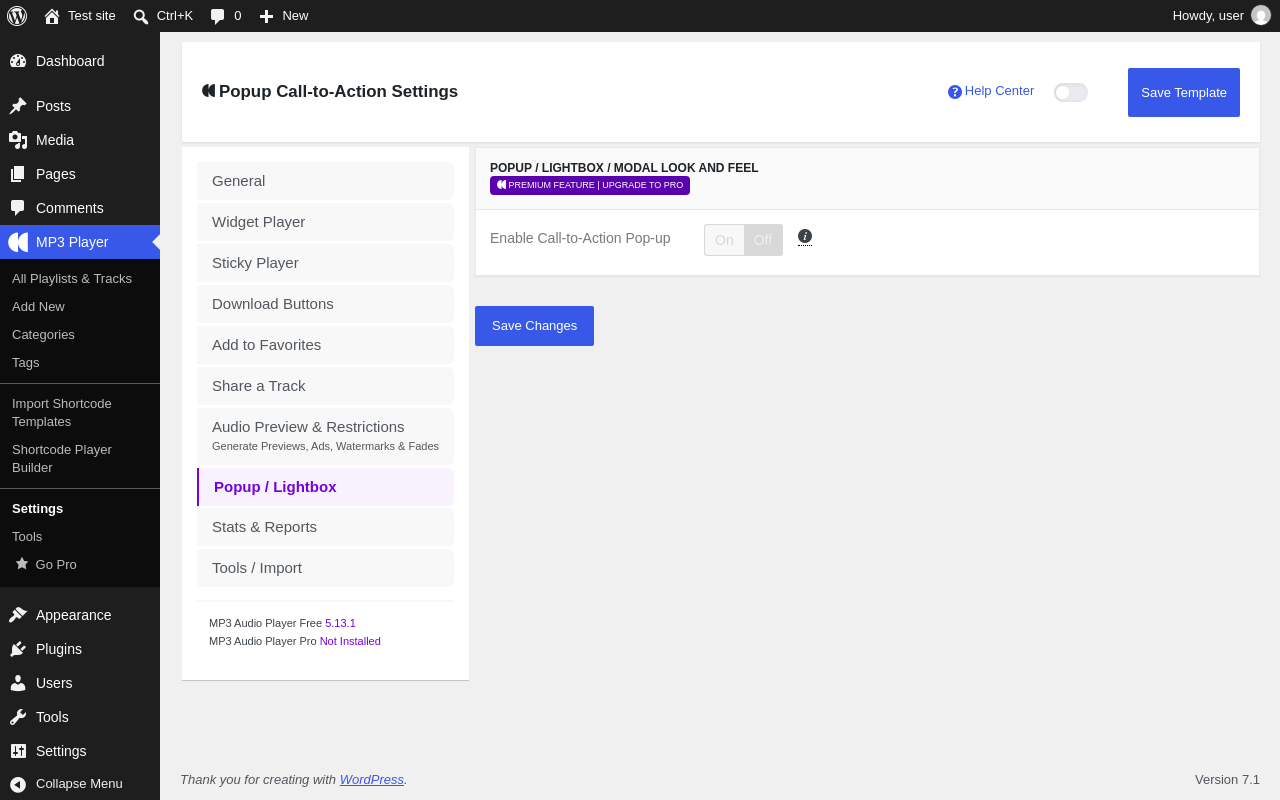Open the user avatar in top bar
Image resolution: width=1280 pixels, height=800 pixels.
coord(1261,15)
